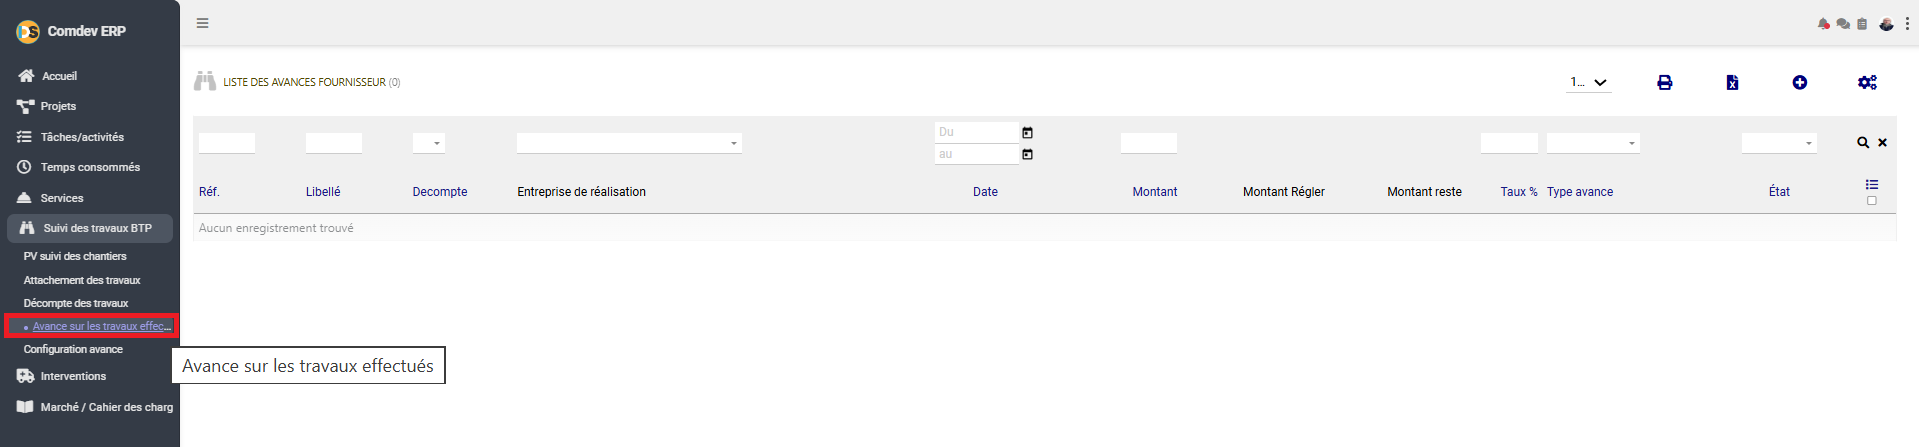Open Configuration avance submenu
The height and width of the screenshot is (447, 1919).
tap(73, 349)
